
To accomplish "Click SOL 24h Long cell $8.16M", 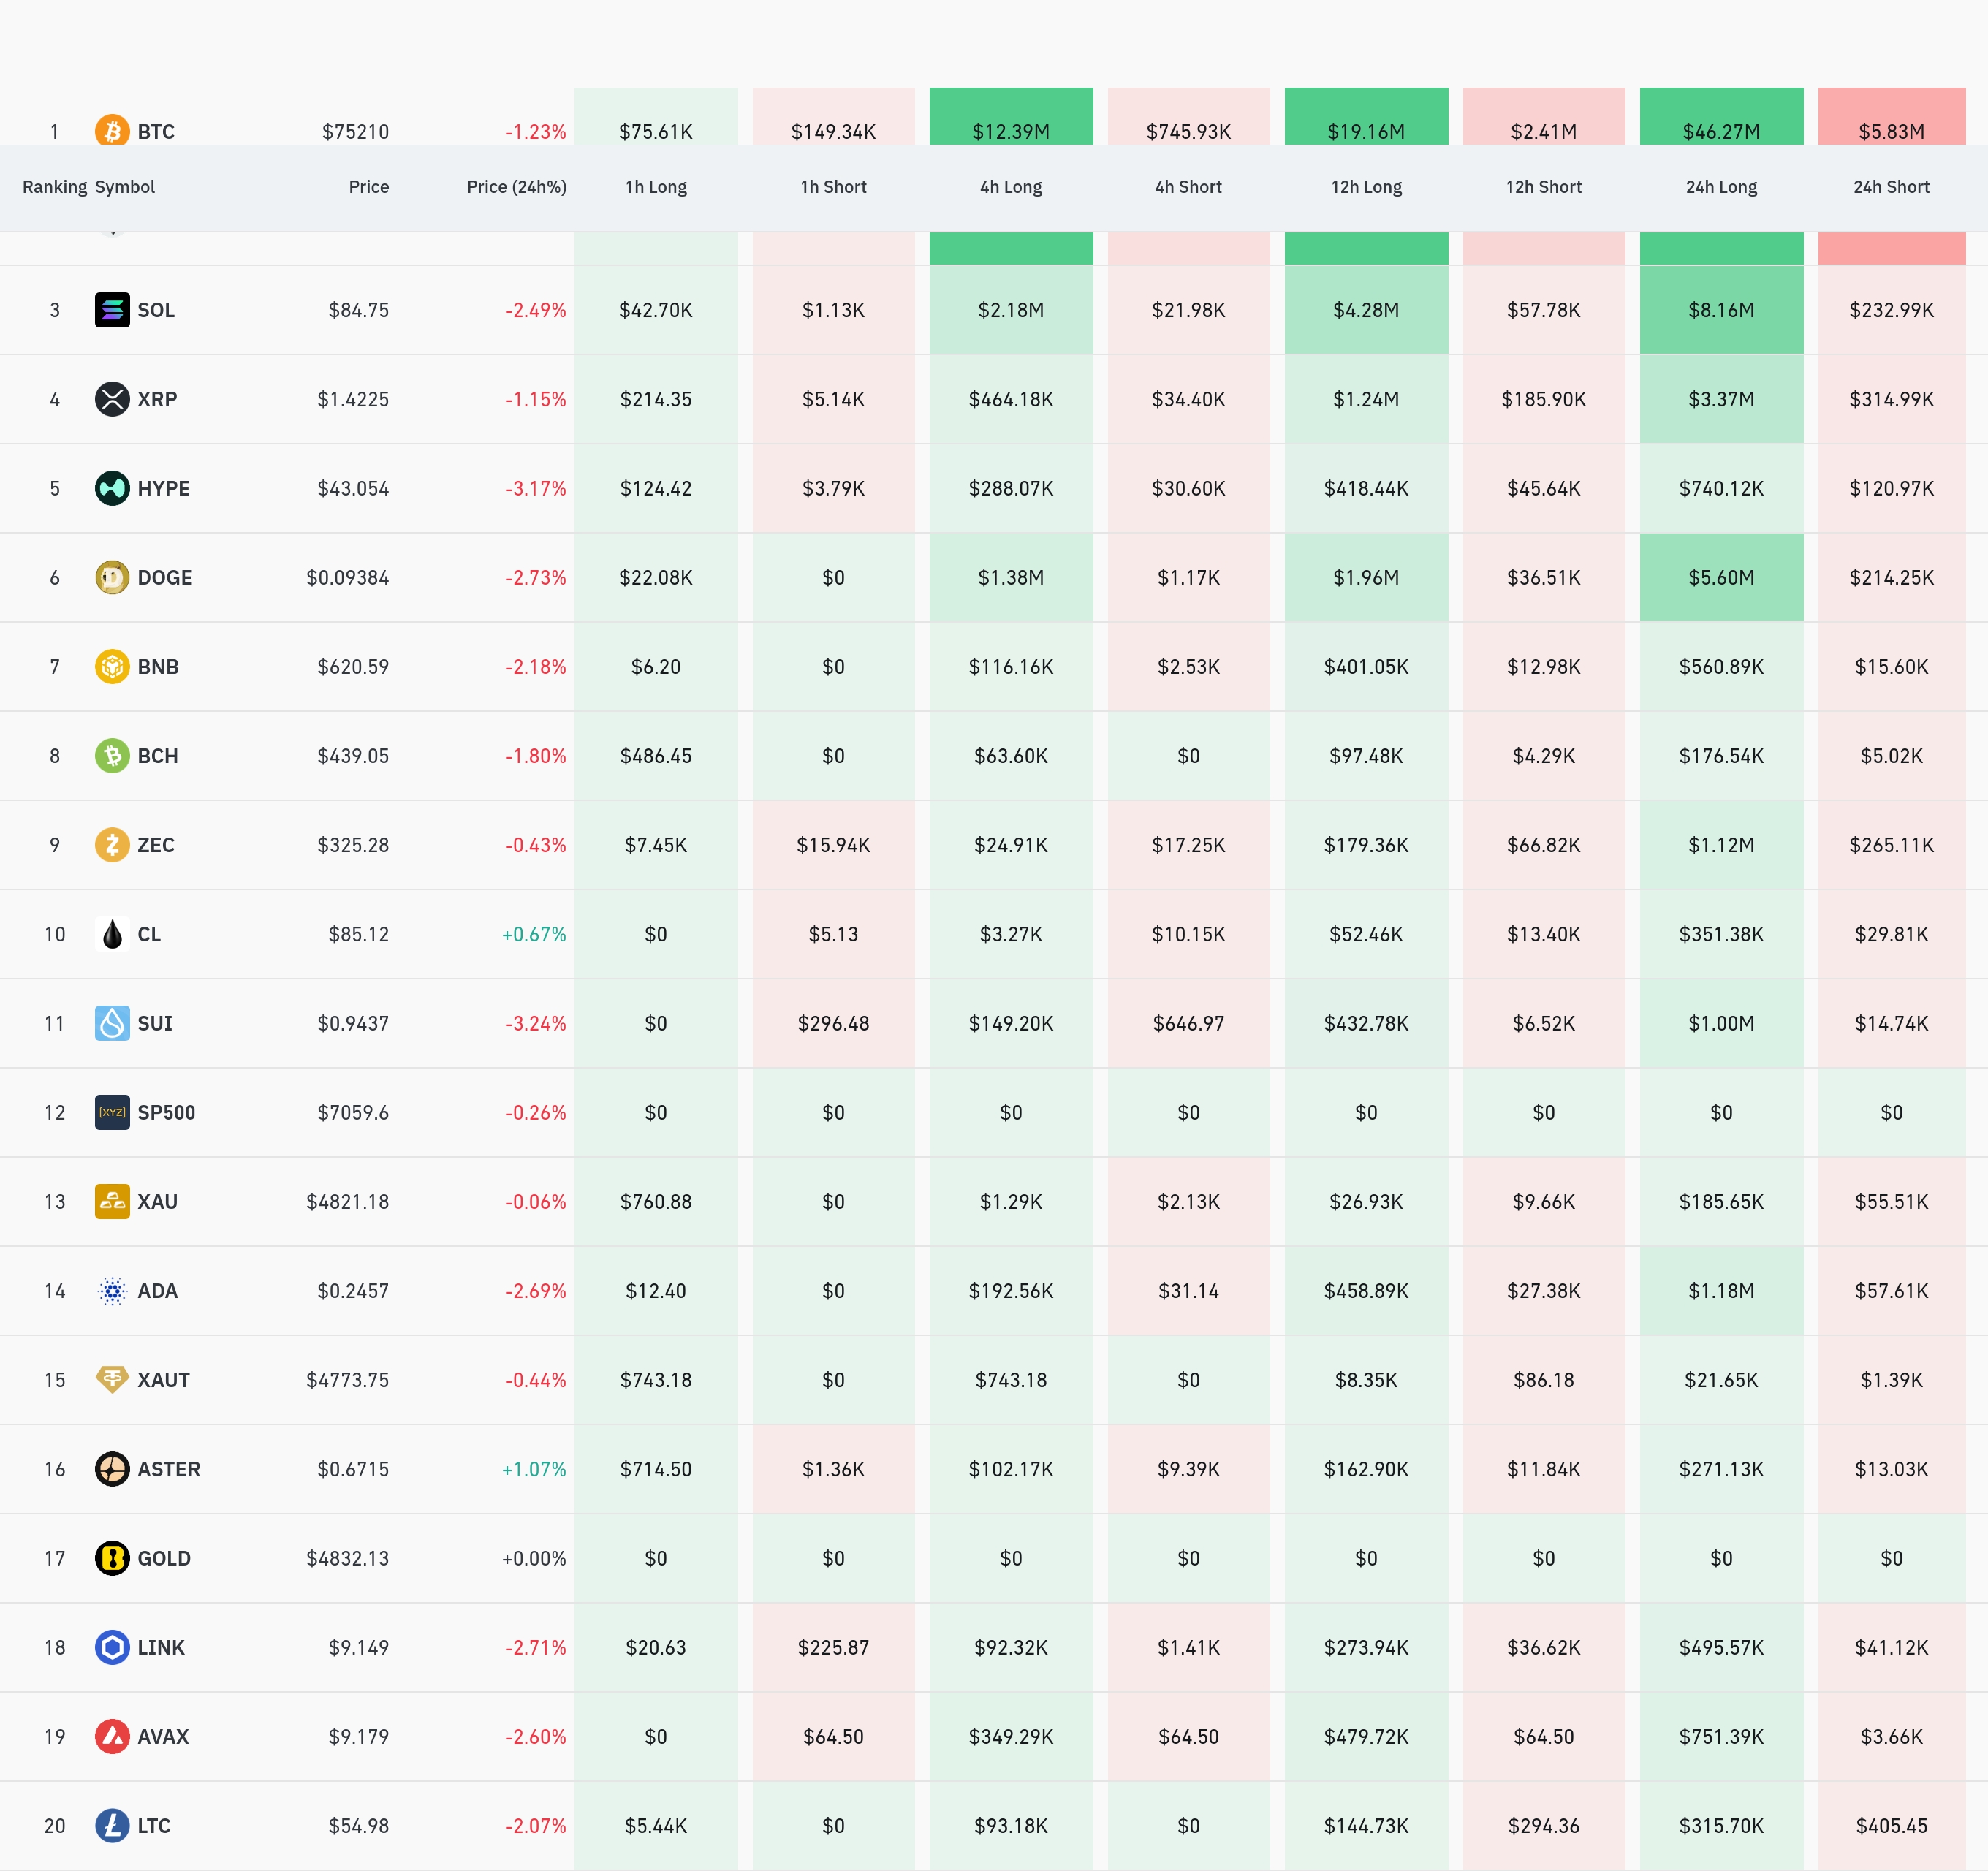I will pos(1720,310).
